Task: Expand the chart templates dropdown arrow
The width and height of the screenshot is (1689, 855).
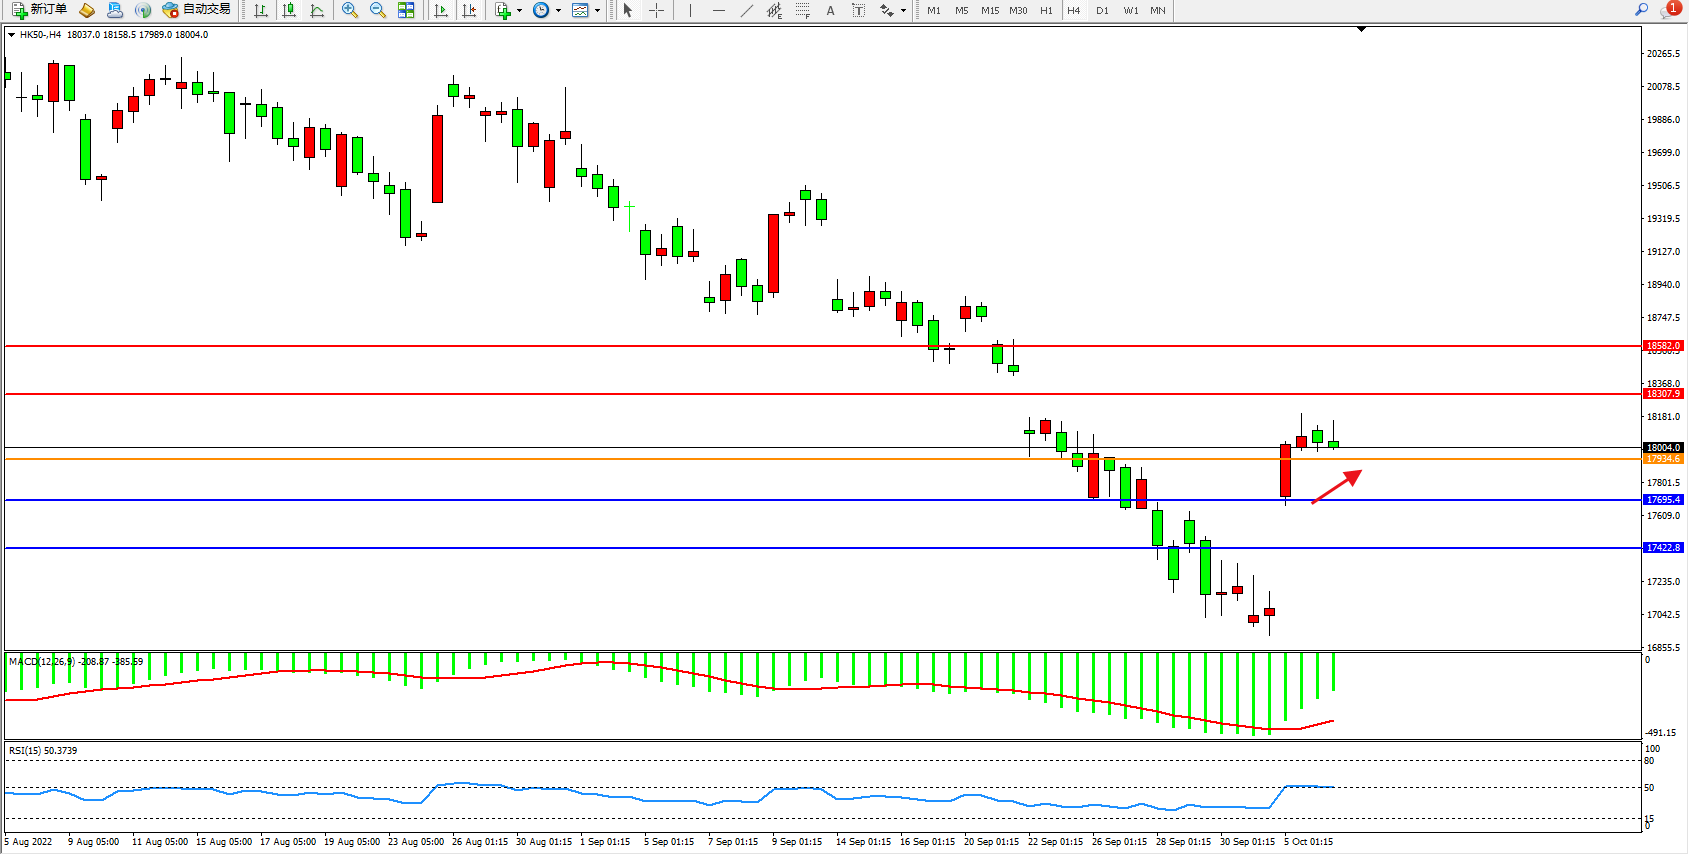Action: (597, 10)
